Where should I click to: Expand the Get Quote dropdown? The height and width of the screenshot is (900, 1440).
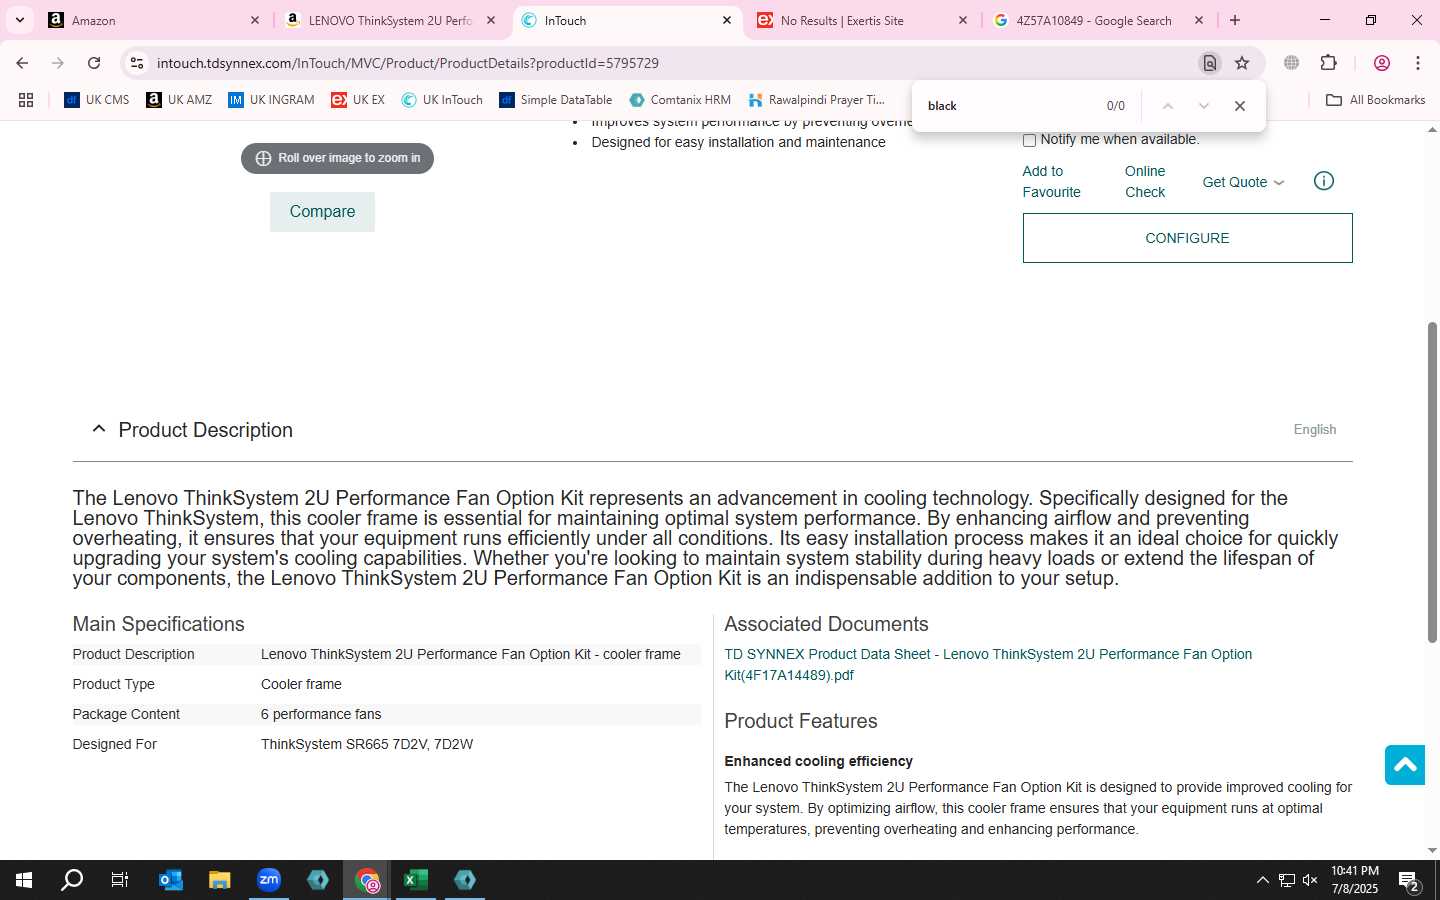pos(1243,182)
